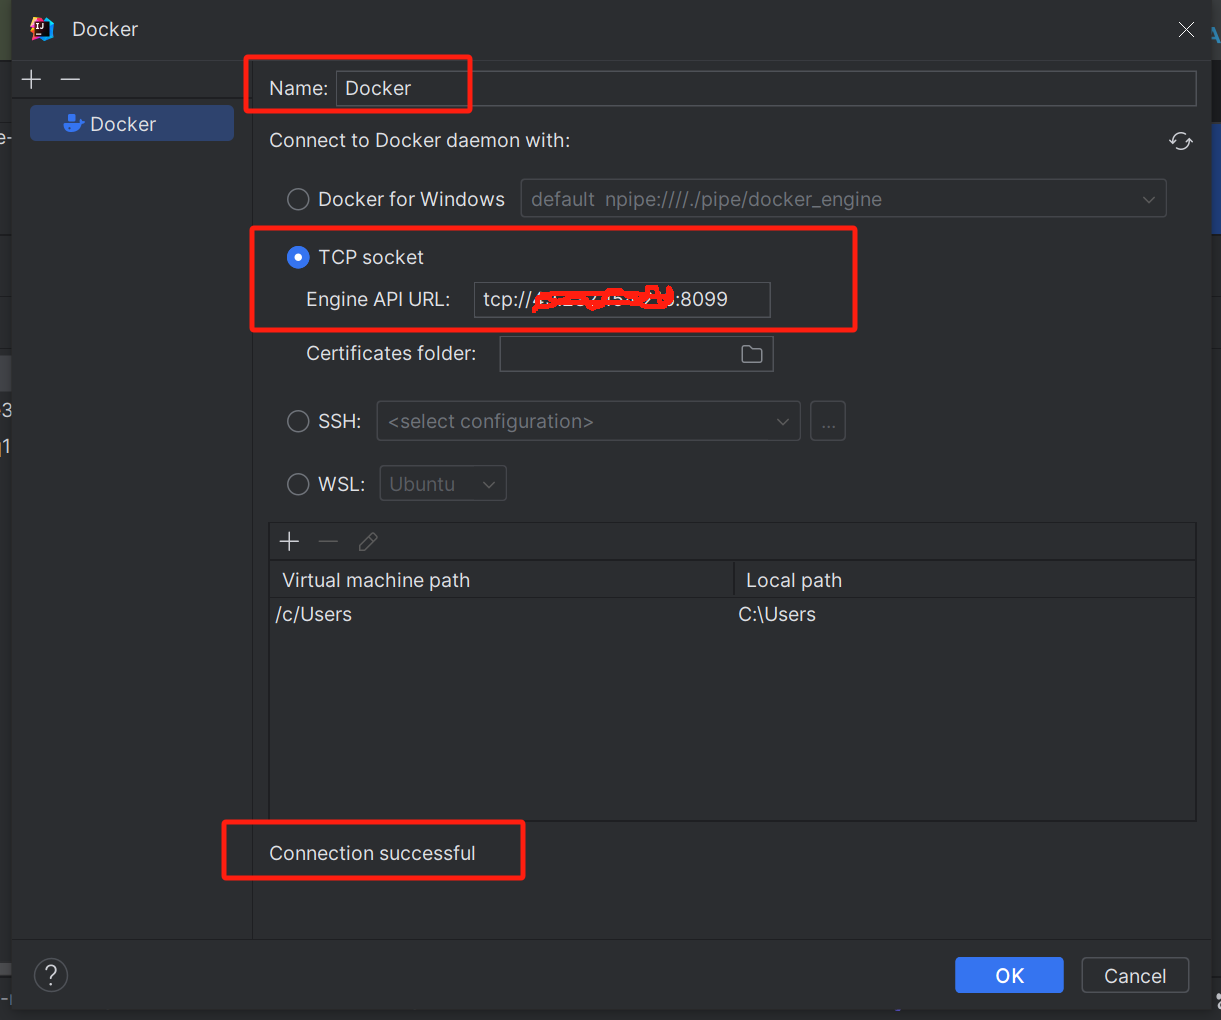Image resolution: width=1221 pixels, height=1020 pixels.
Task: Select the /c/Users virtual machine path cell
Action: 502,614
